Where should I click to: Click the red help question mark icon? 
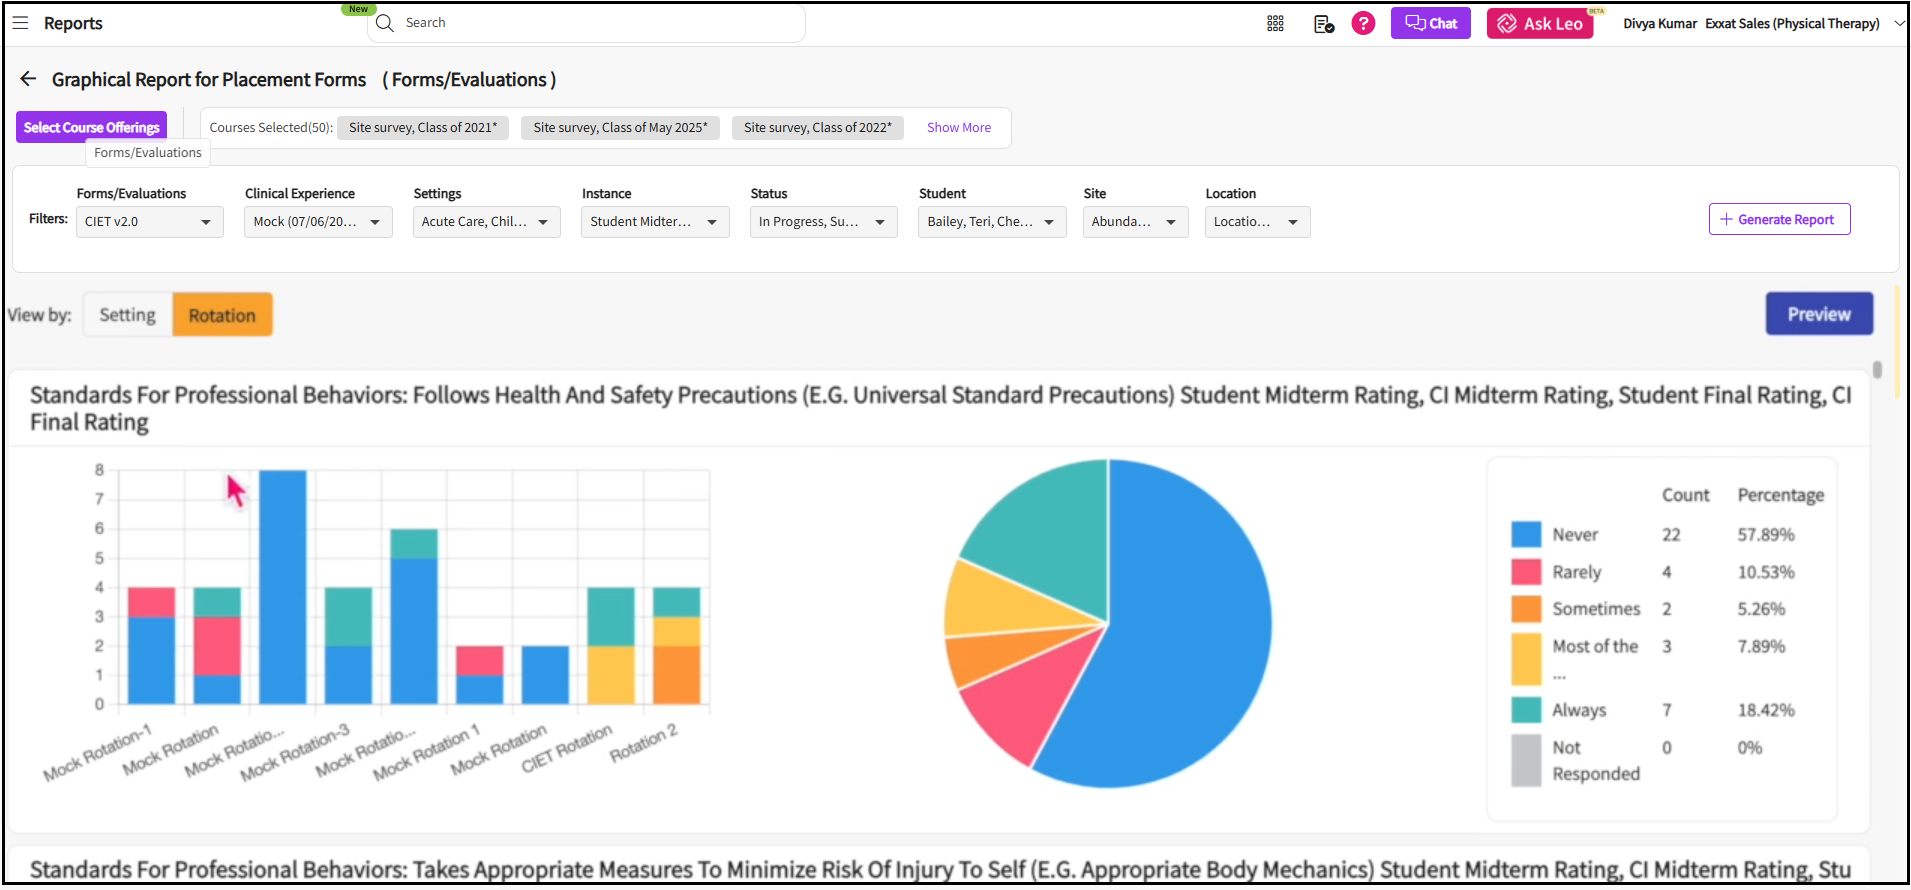coord(1363,23)
